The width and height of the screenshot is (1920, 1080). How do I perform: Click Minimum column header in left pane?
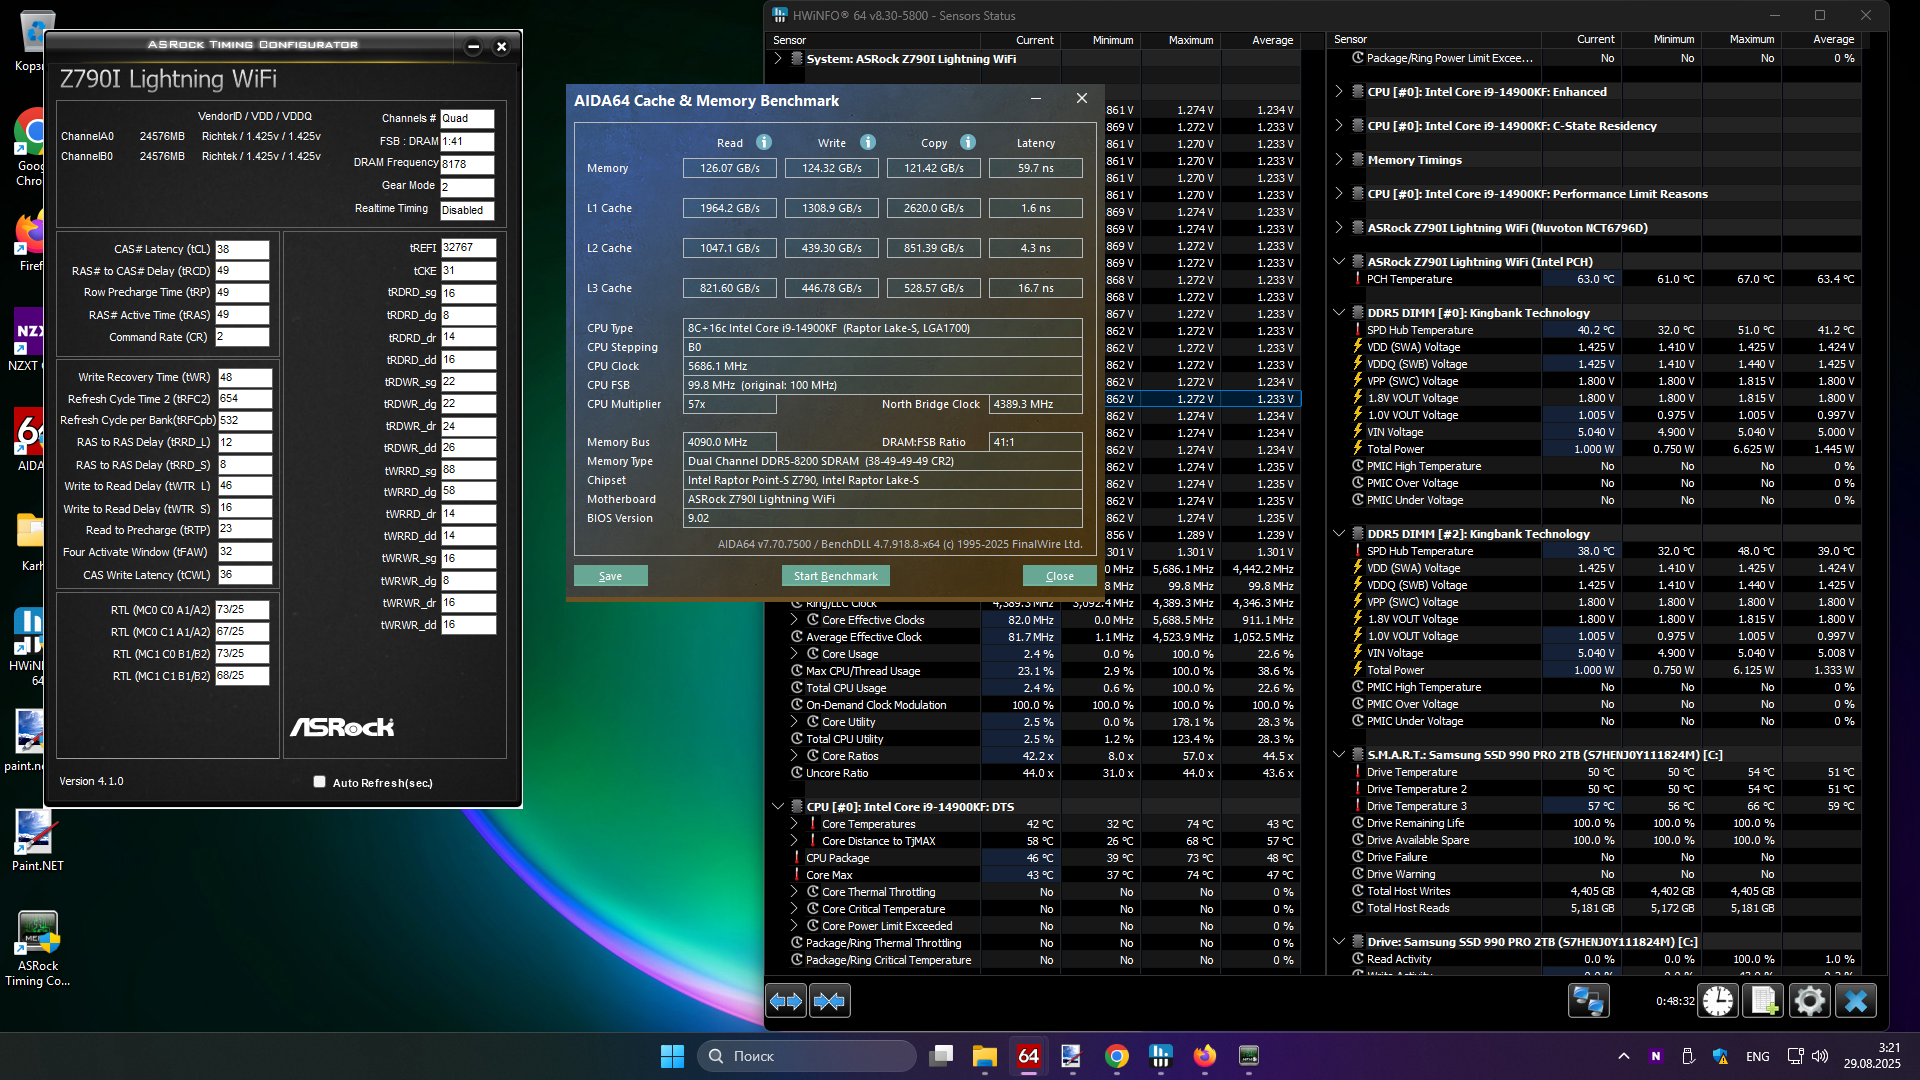click(x=1100, y=40)
